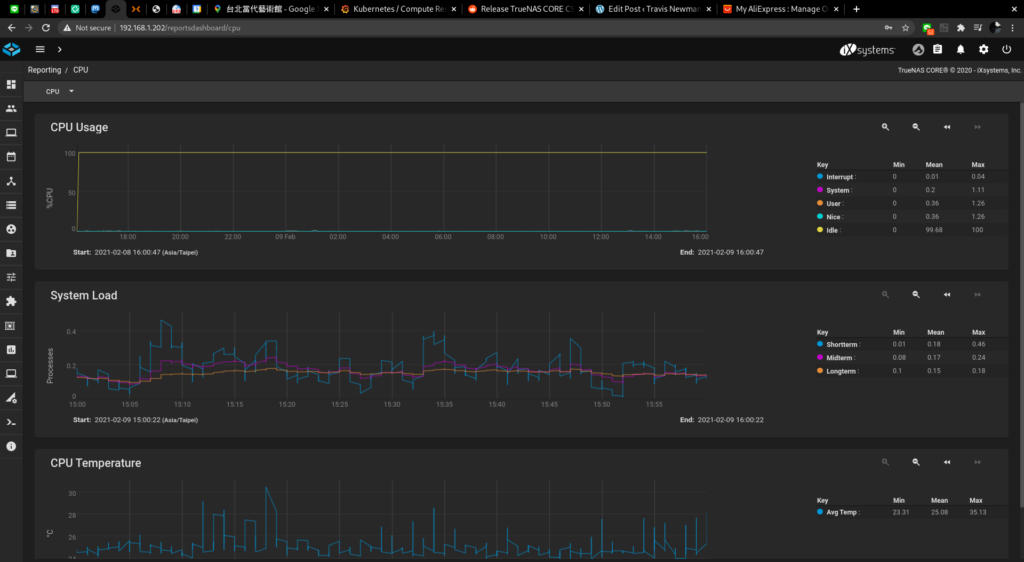The width and height of the screenshot is (1024, 562).
Task: Open browser Extensions puzzle icon
Action: 961,27
